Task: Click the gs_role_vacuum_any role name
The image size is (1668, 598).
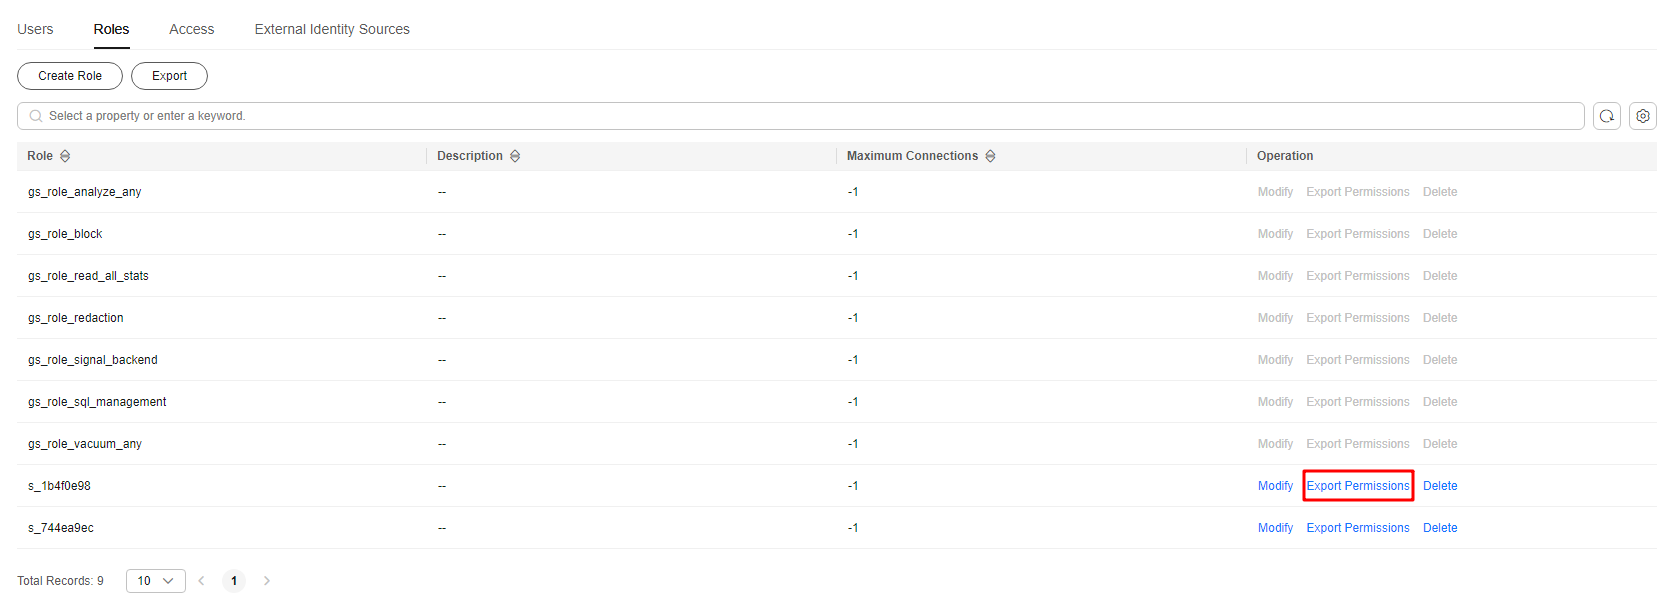Action: click(x=85, y=444)
